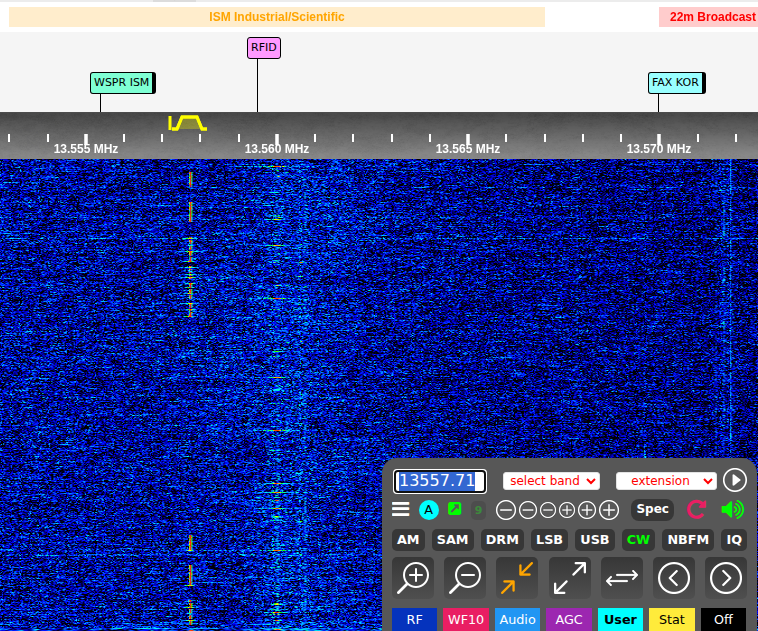Click the max zoom out expand icon
This screenshot has width=758, height=631.
pos(569,577)
